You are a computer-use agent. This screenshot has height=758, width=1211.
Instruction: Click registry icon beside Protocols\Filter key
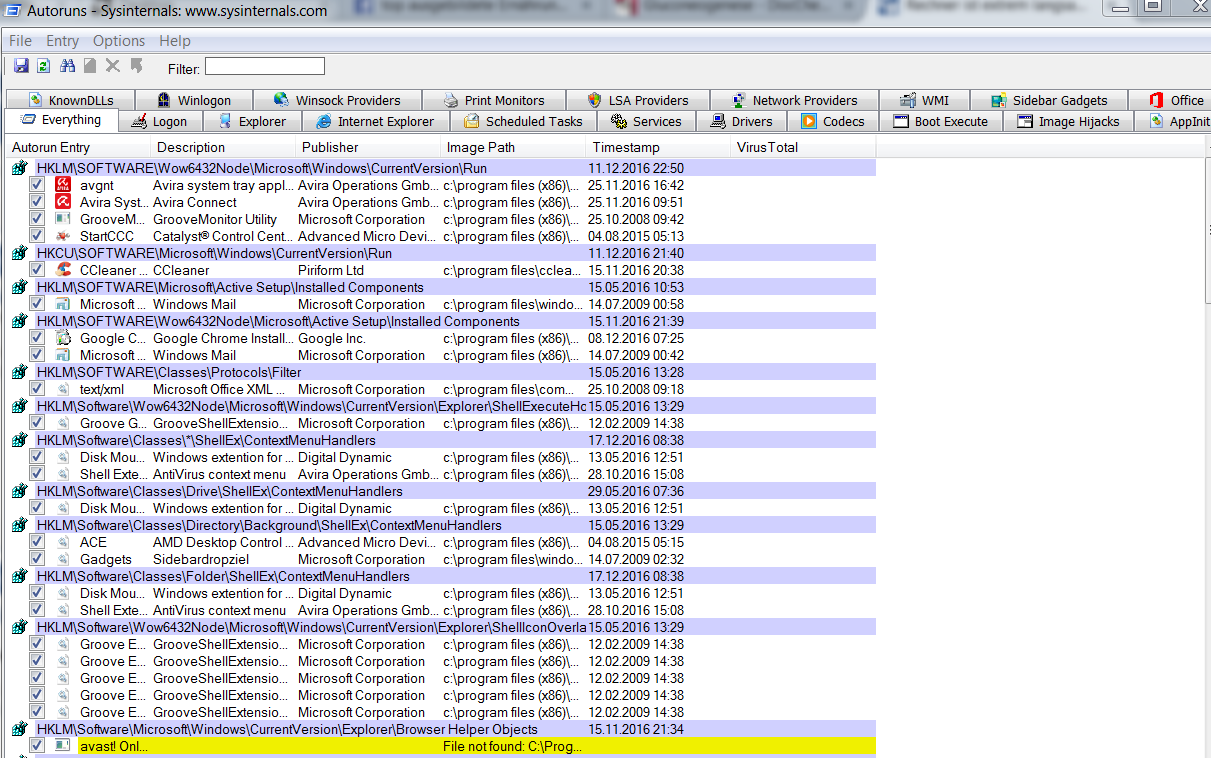click(x=19, y=372)
